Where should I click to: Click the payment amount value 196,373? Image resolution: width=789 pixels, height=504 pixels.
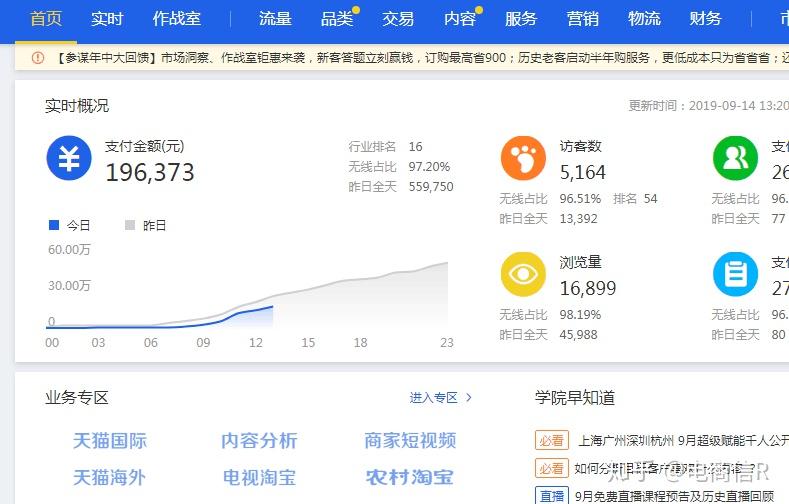(x=150, y=173)
